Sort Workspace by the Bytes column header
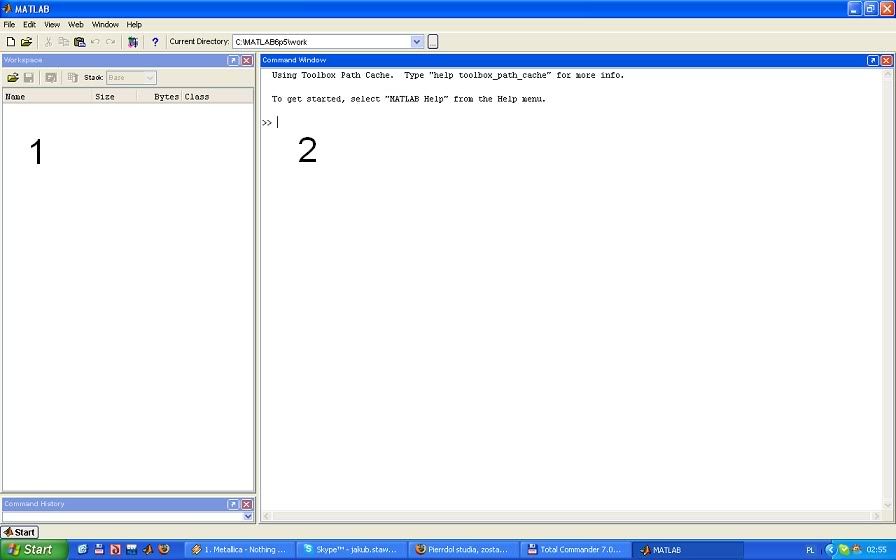Viewport: 896px width, 560px height. pyautogui.click(x=159, y=97)
